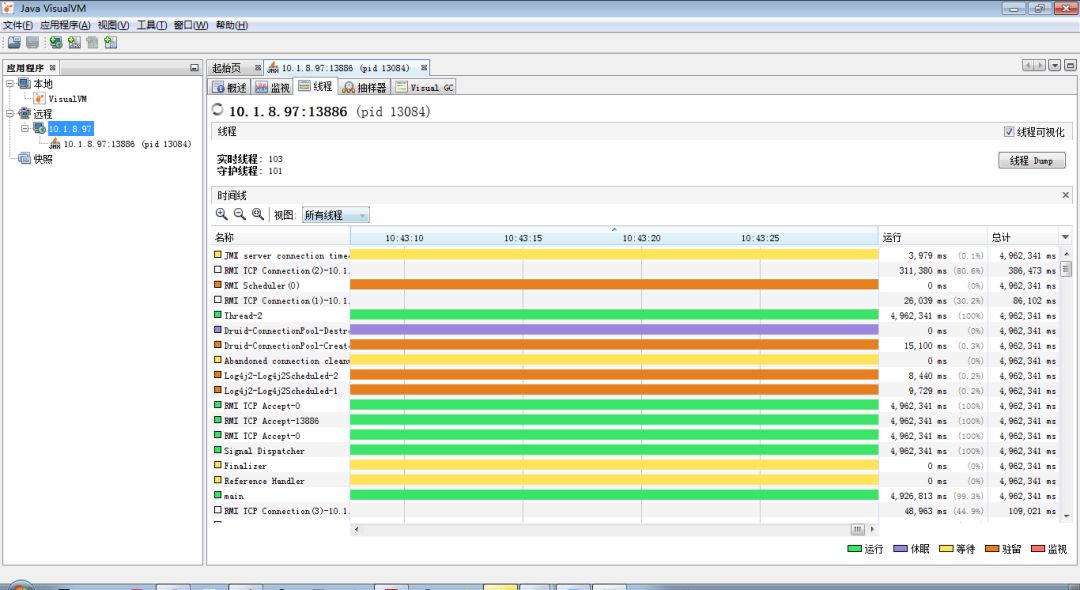Click the Add Application Snapshot toolbar icon
1080x590 pixels.
tap(110, 42)
